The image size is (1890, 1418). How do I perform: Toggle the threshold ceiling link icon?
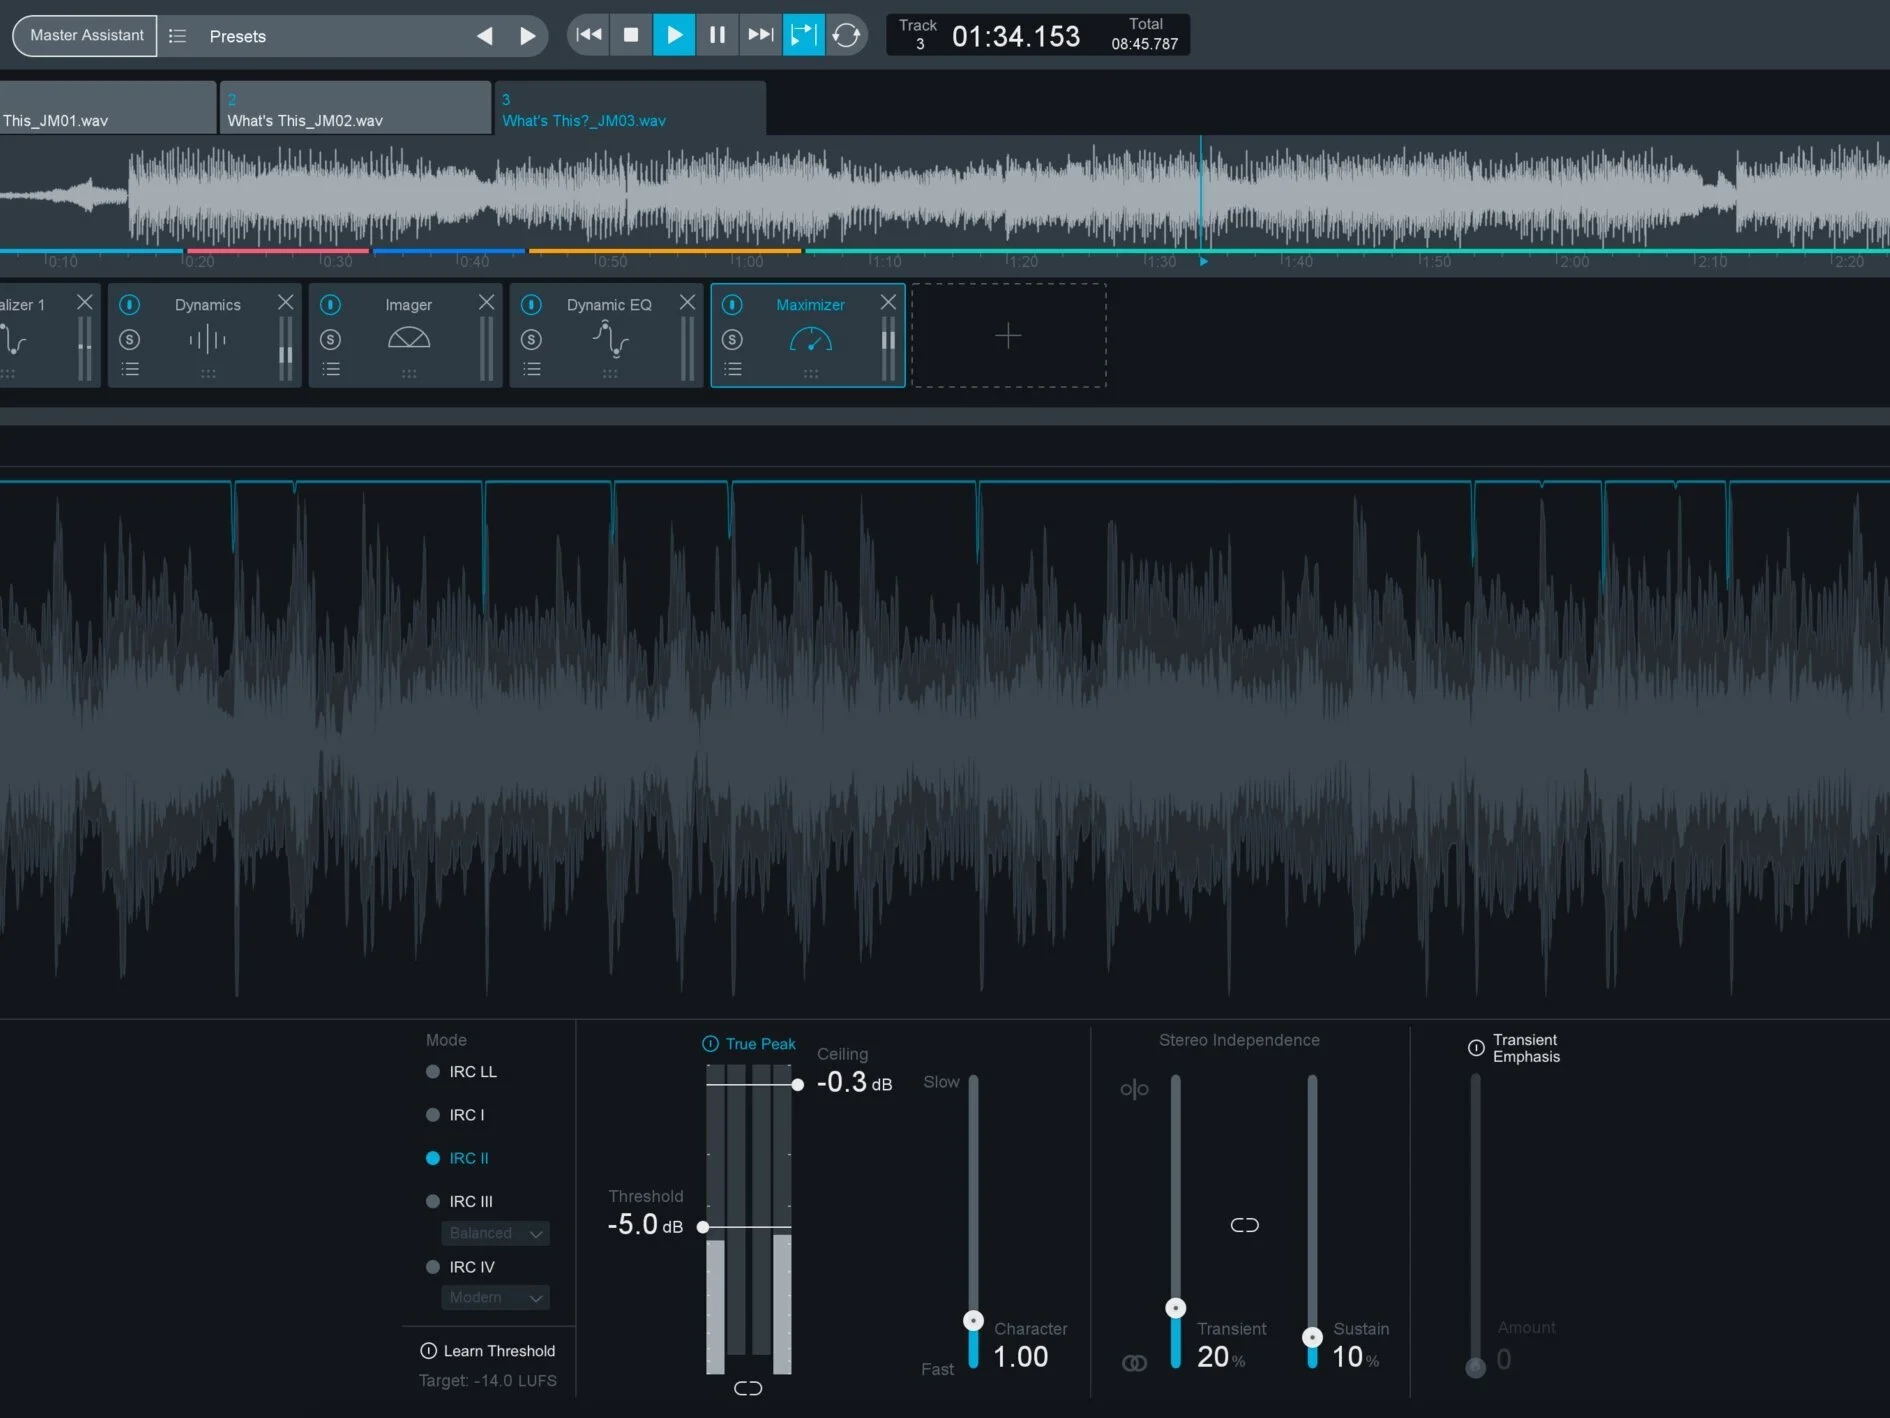[748, 1388]
